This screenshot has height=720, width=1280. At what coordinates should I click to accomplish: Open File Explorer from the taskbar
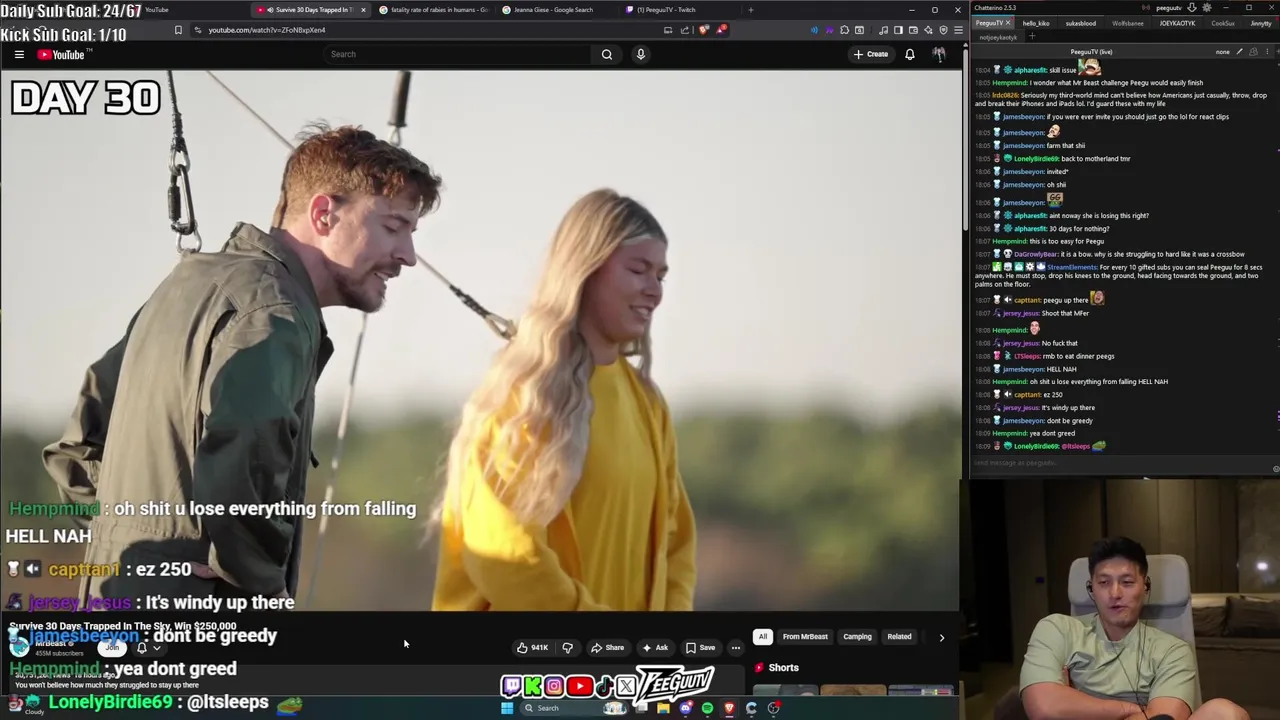[x=663, y=708]
